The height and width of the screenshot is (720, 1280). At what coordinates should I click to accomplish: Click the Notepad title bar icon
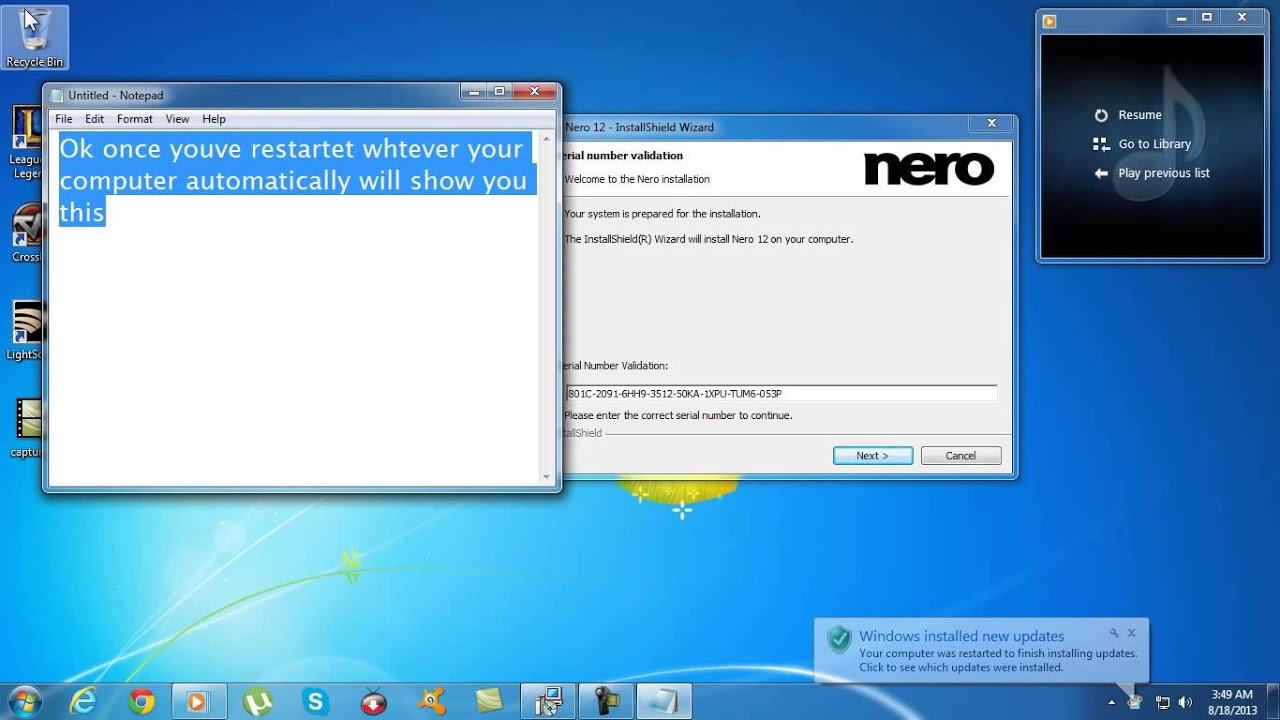[x=57, y=95]
